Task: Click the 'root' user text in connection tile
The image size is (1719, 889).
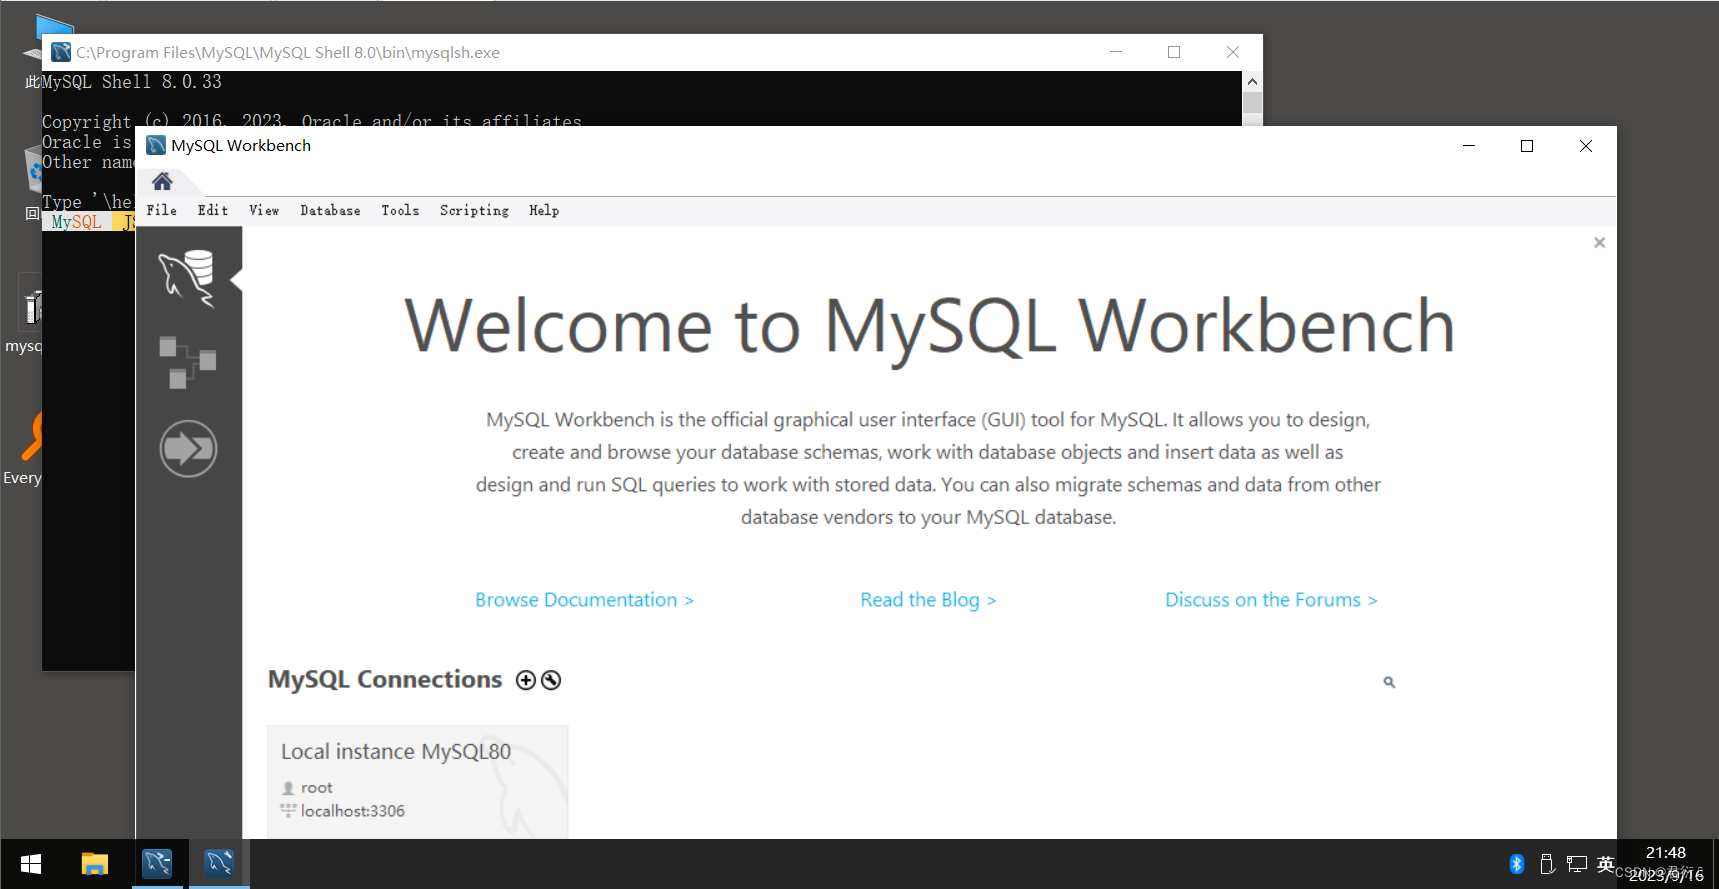Action: [x=317, y=788]
